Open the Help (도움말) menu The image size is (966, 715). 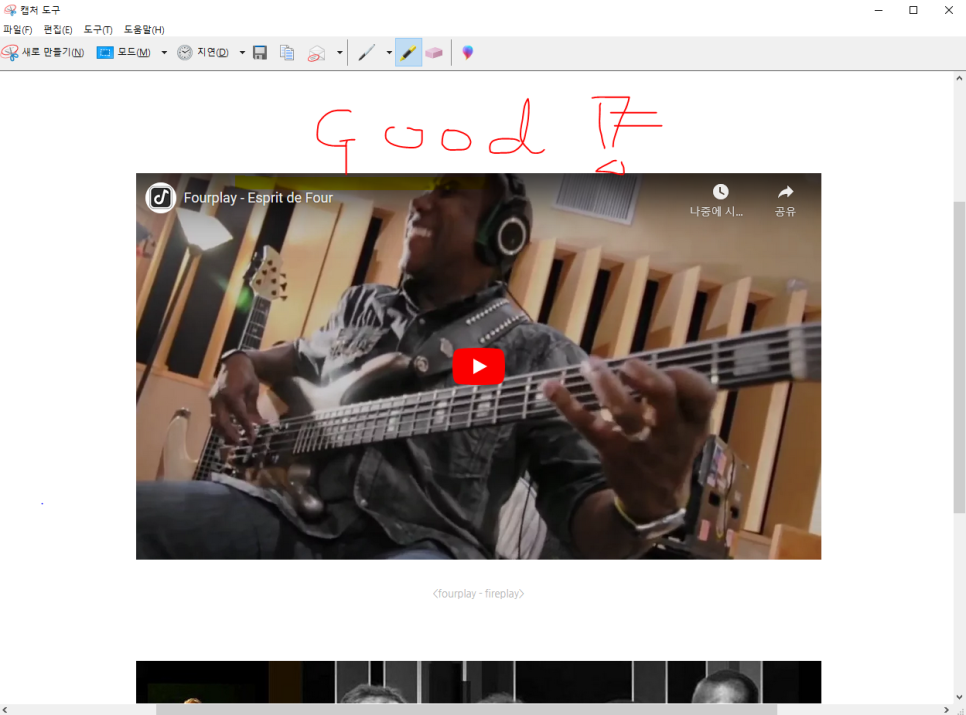point(144,30)
